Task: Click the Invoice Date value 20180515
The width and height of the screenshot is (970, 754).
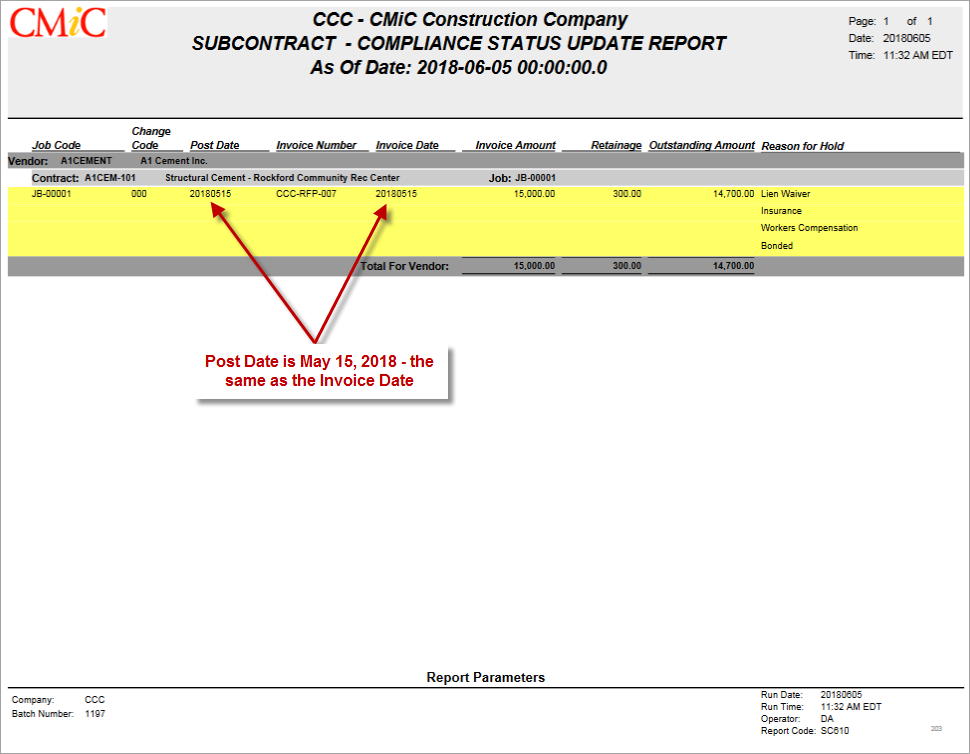Action: click(x=397, y=194)
